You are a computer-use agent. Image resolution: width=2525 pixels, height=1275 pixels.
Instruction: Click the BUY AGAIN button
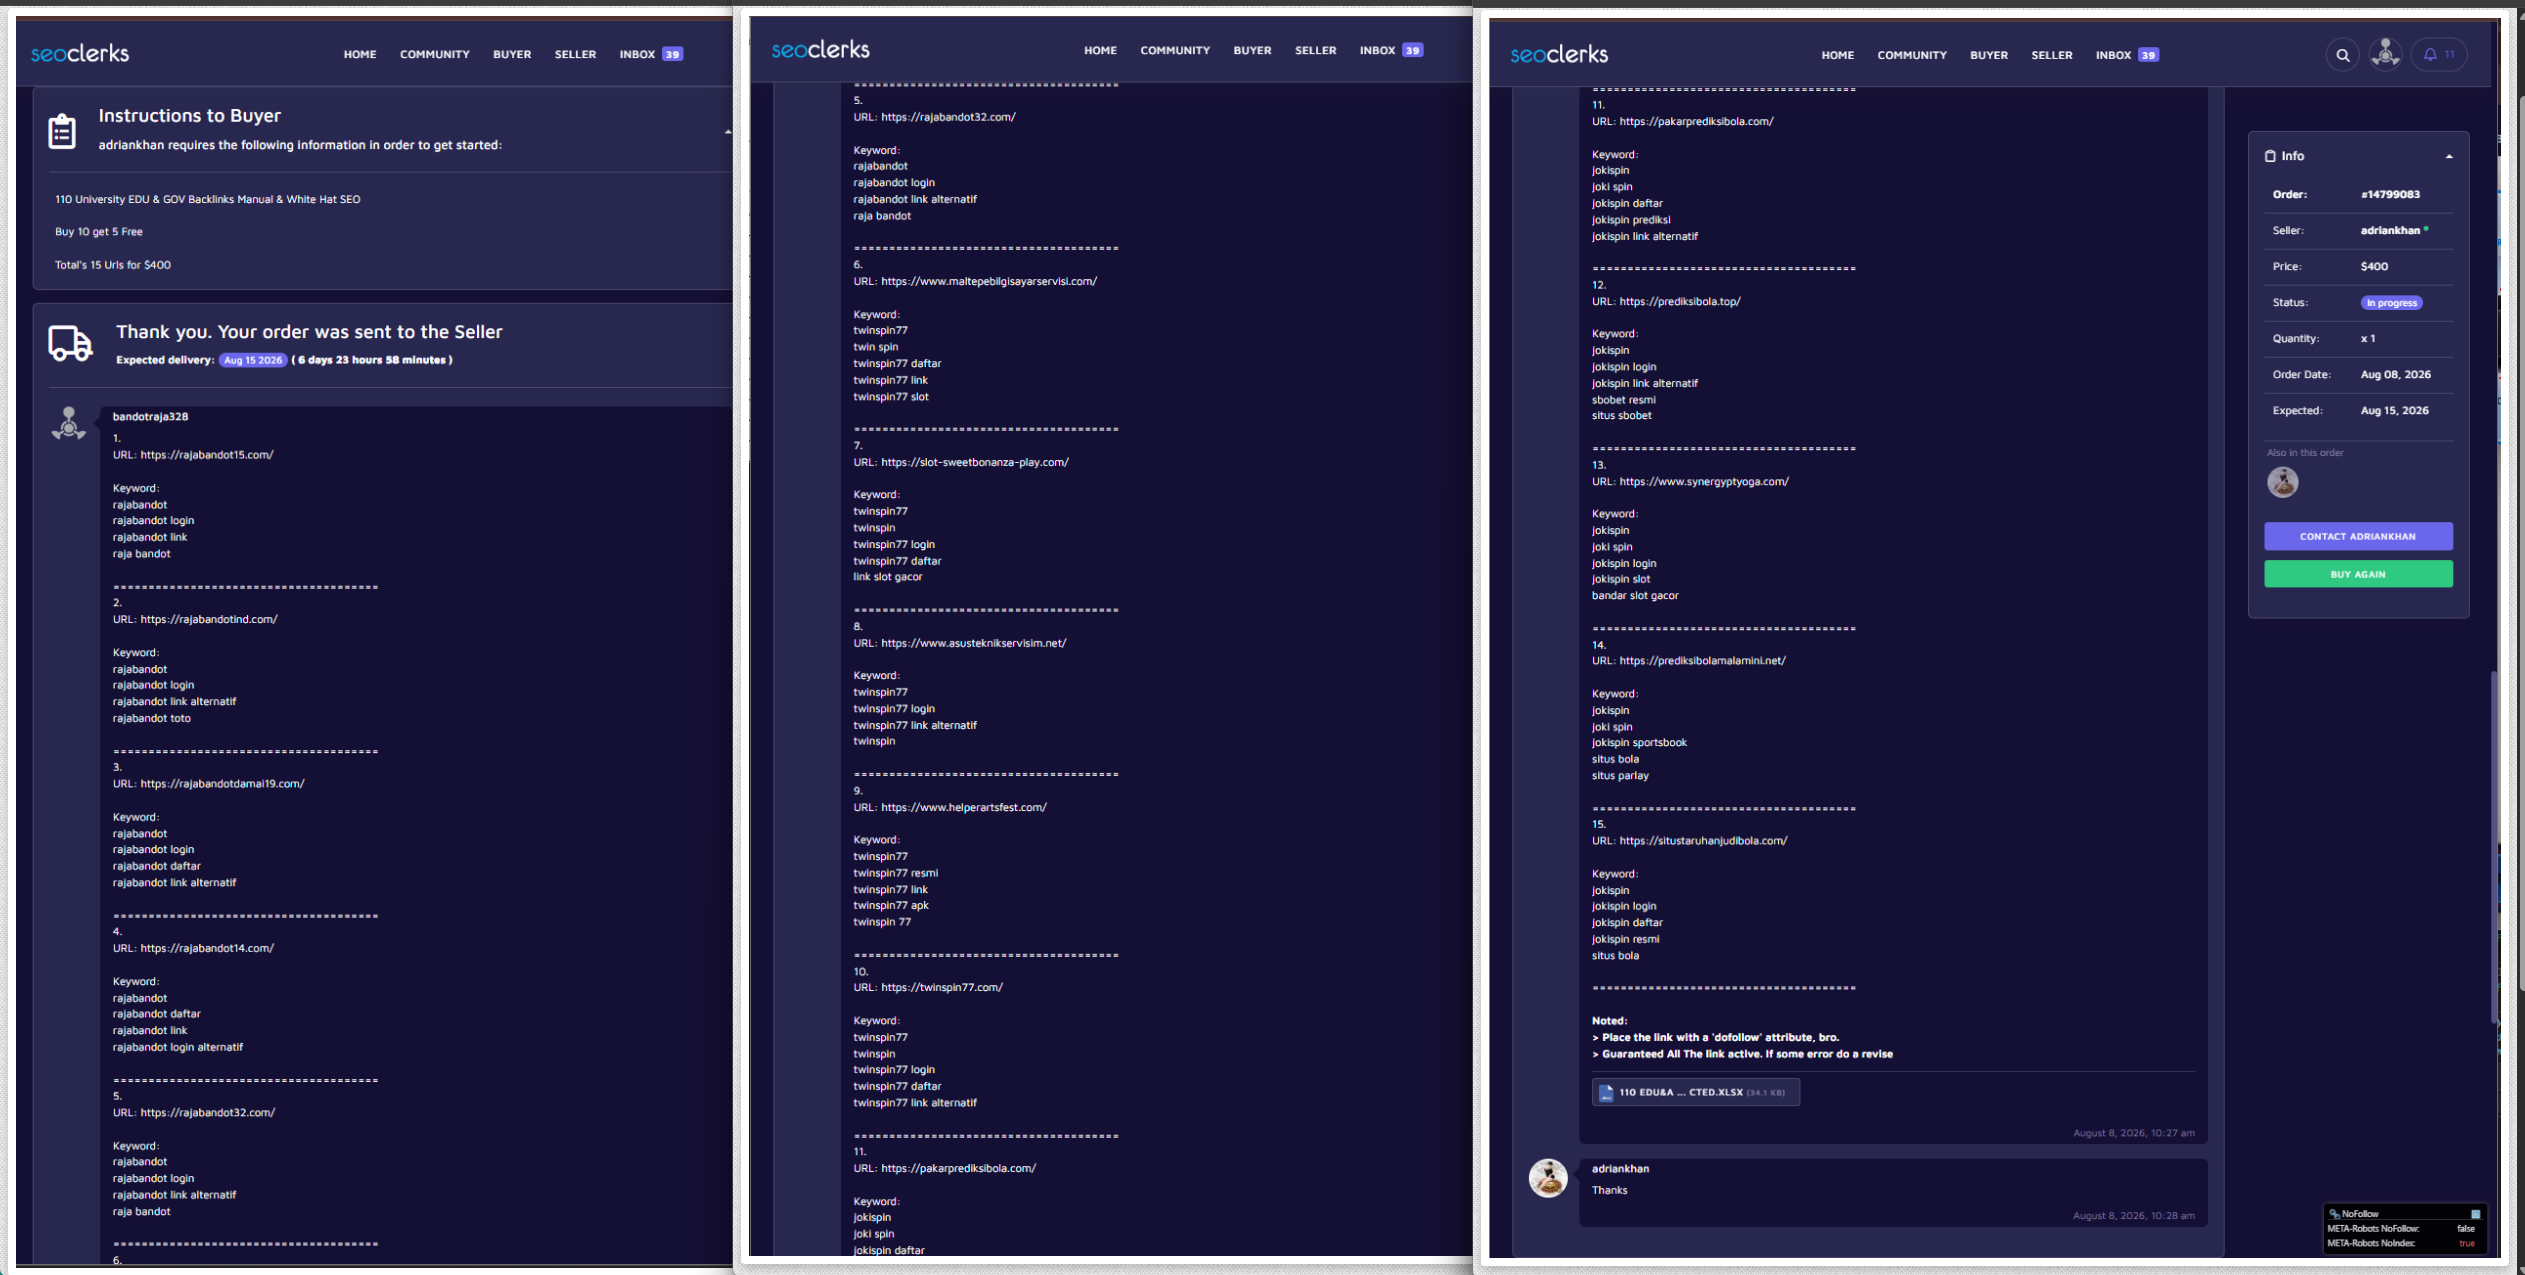(x=2358, y=574)
